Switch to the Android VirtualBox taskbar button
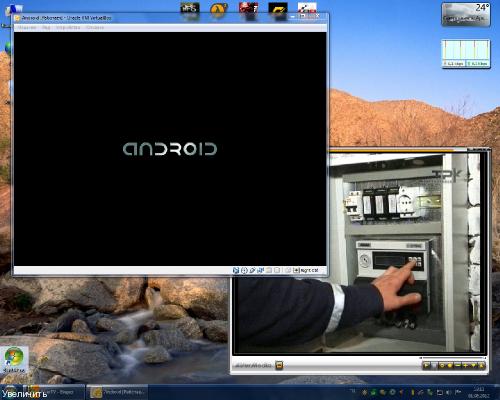 (x=117, y=392)
